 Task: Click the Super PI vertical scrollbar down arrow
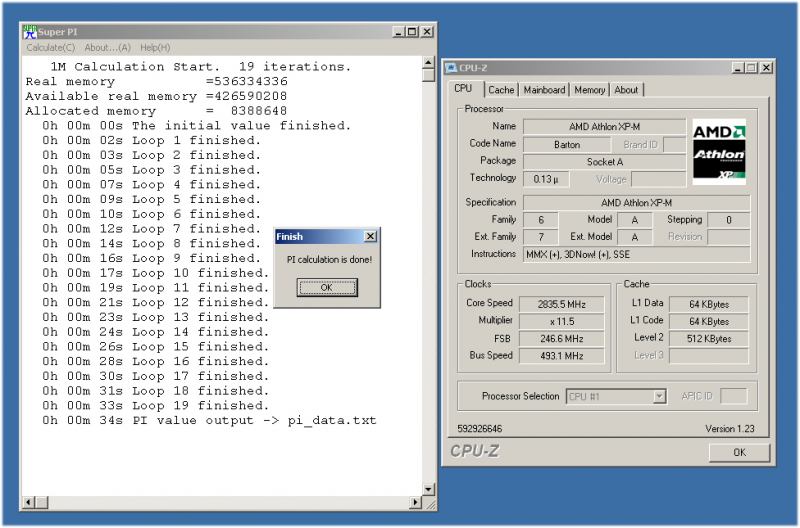(x=429, y=490)
